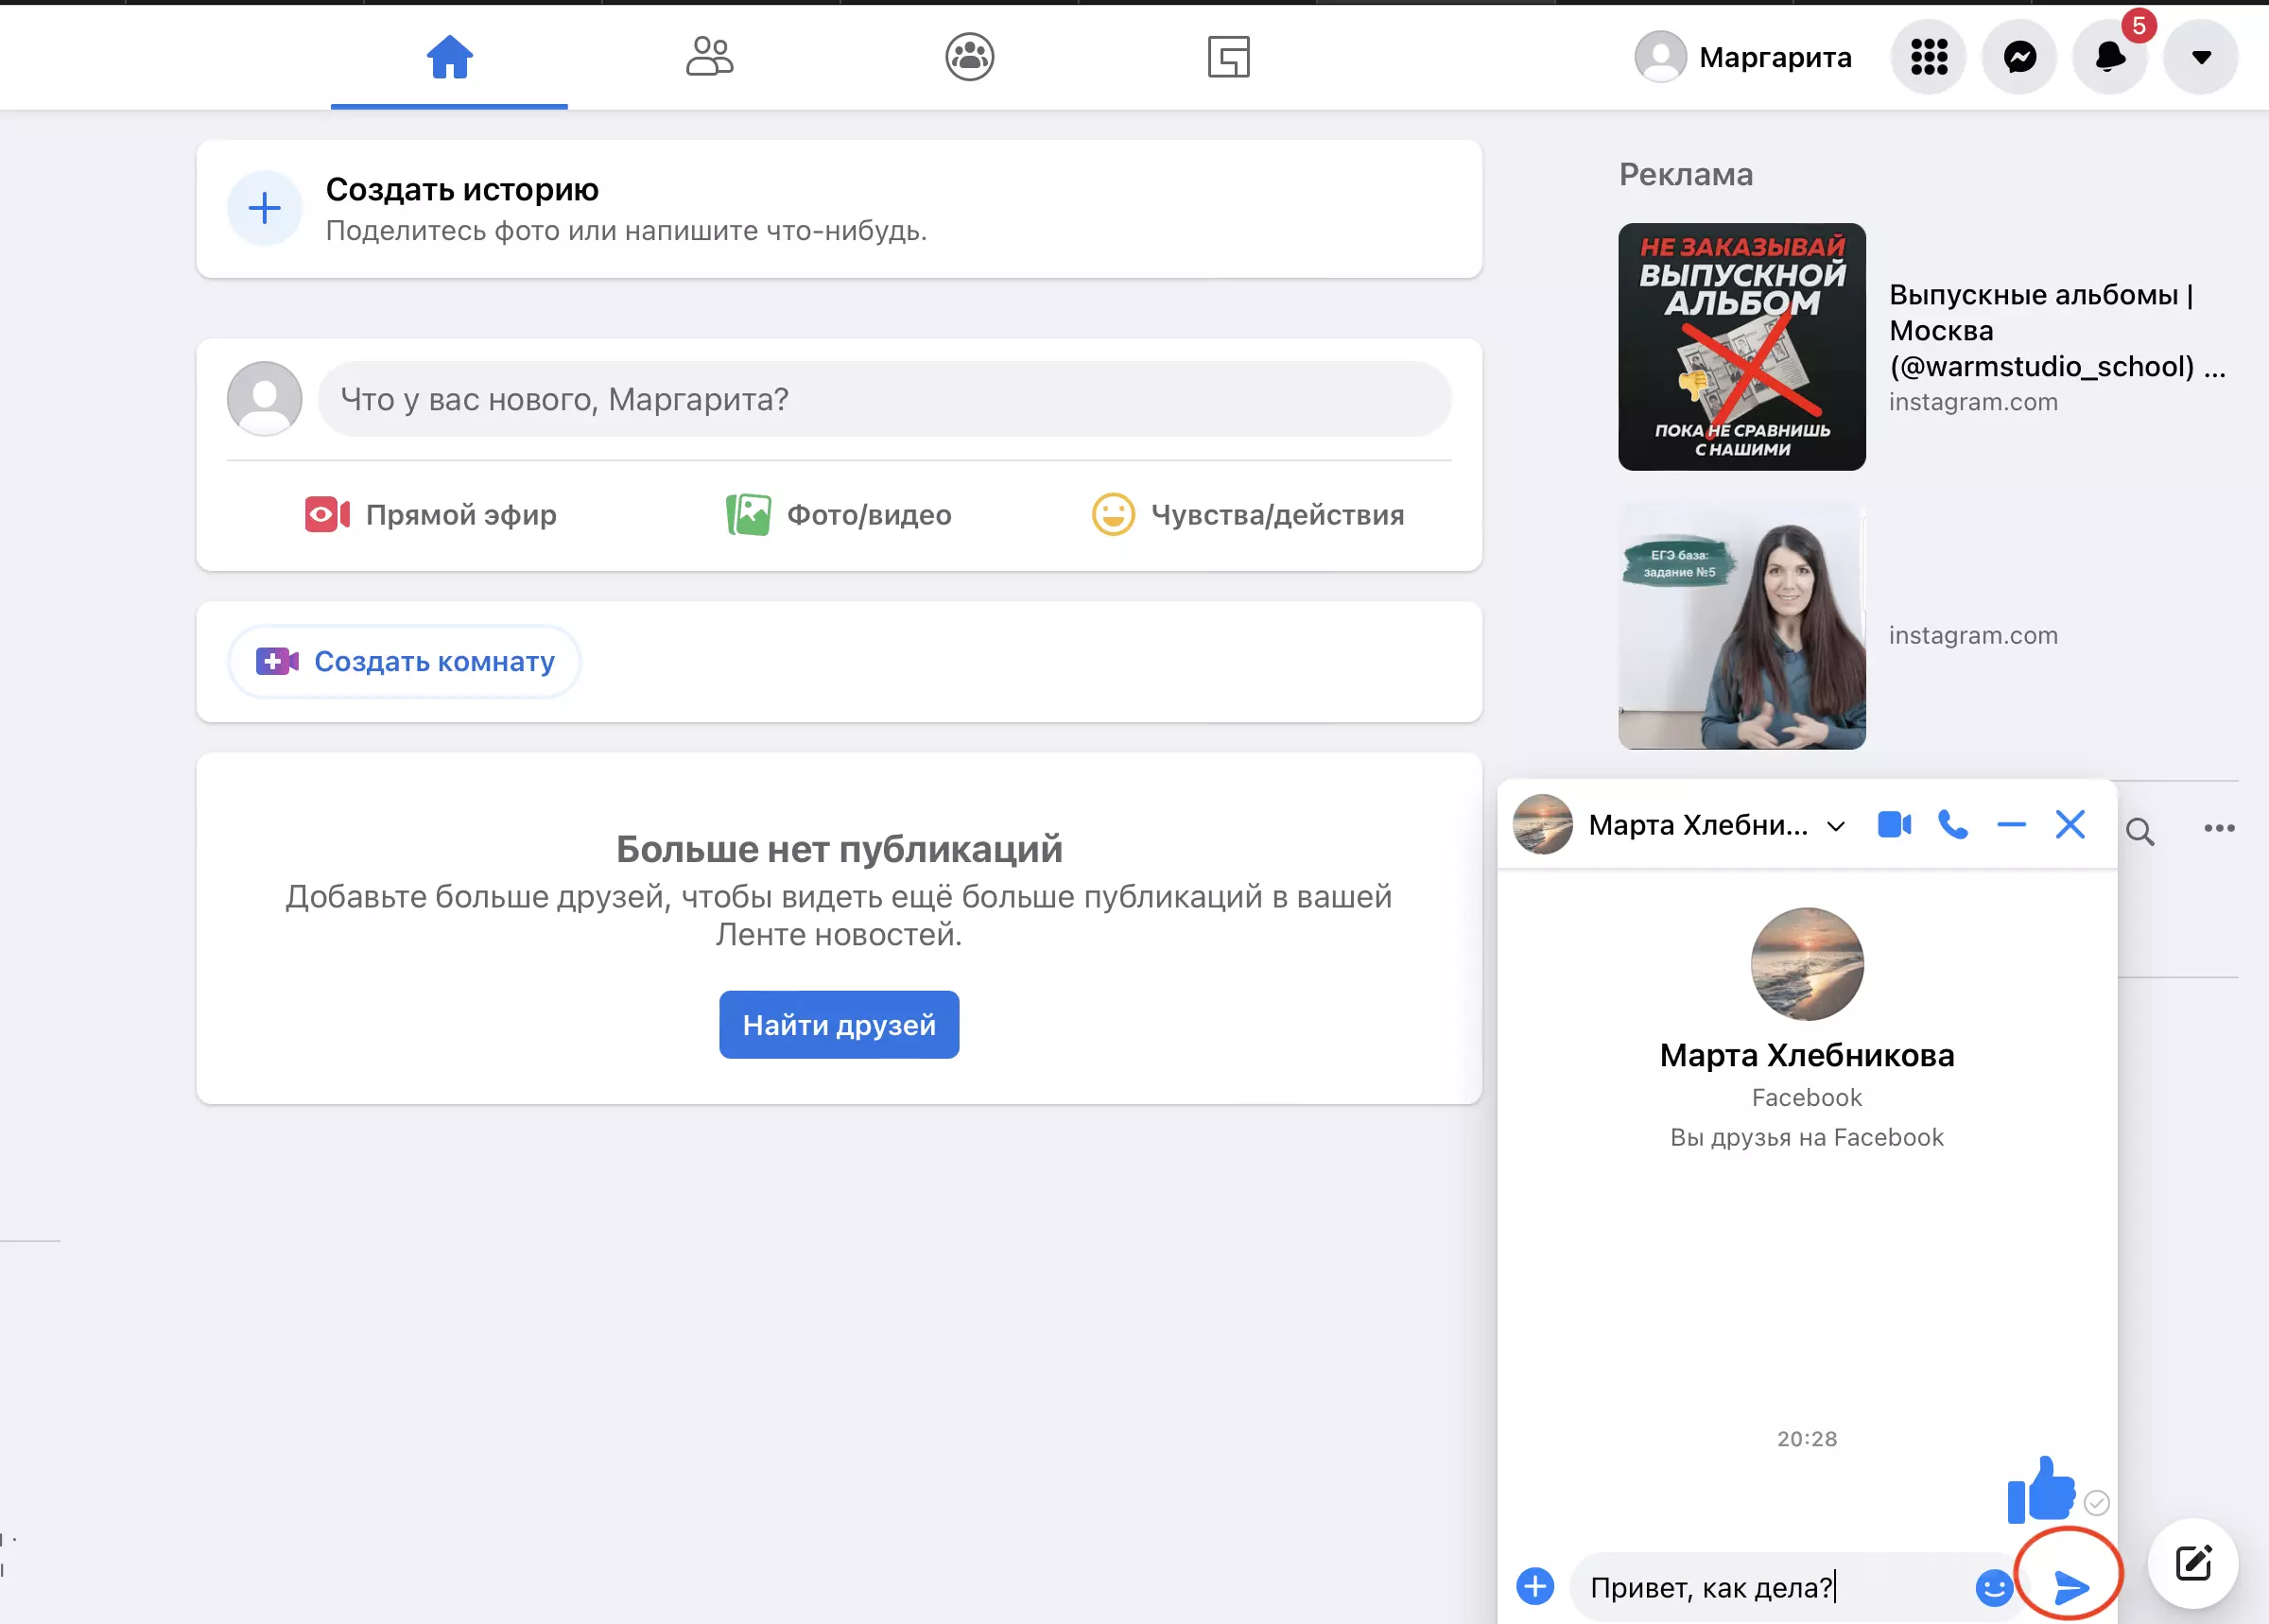Open the Home feed tab
2269x1624 pixels.
[449, 57]
